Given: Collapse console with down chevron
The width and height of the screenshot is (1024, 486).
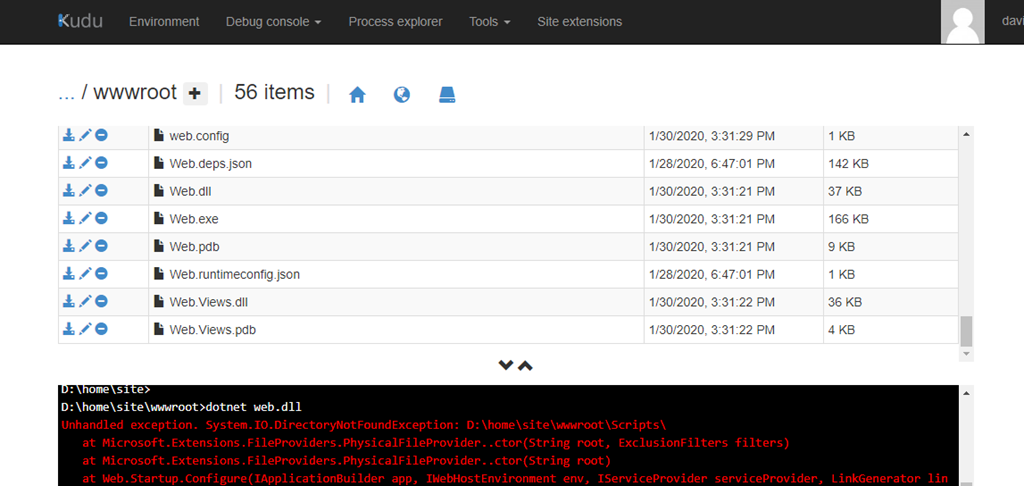Looking at the screenshot, I should pyautogui.click(x=506, y=366).
